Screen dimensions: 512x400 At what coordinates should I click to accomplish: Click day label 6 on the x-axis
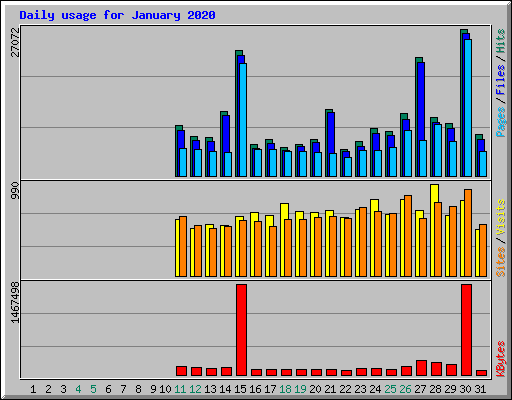(x=108, y=389)
